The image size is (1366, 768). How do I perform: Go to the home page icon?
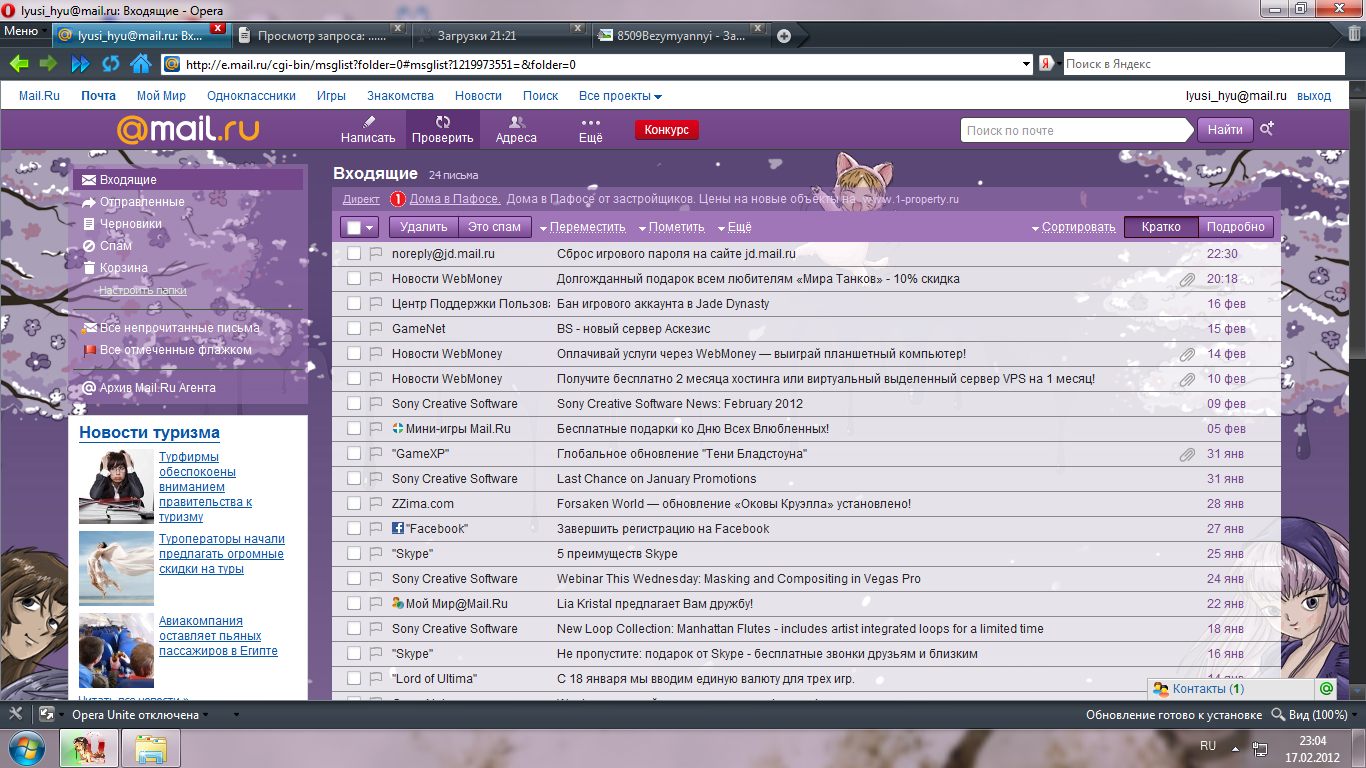tap(140, 64)
